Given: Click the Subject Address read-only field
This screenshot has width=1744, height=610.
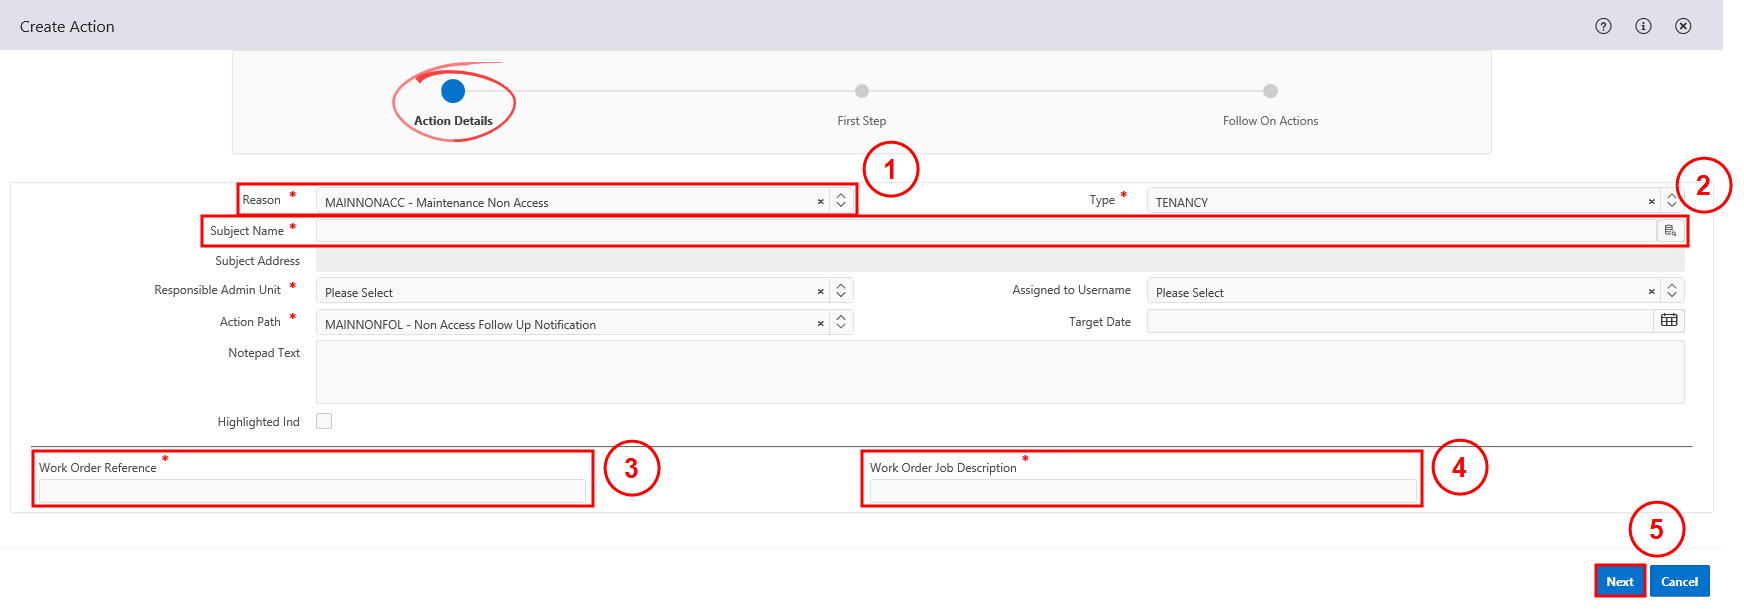Looking at the screenshot, I should click(1000, 261).
